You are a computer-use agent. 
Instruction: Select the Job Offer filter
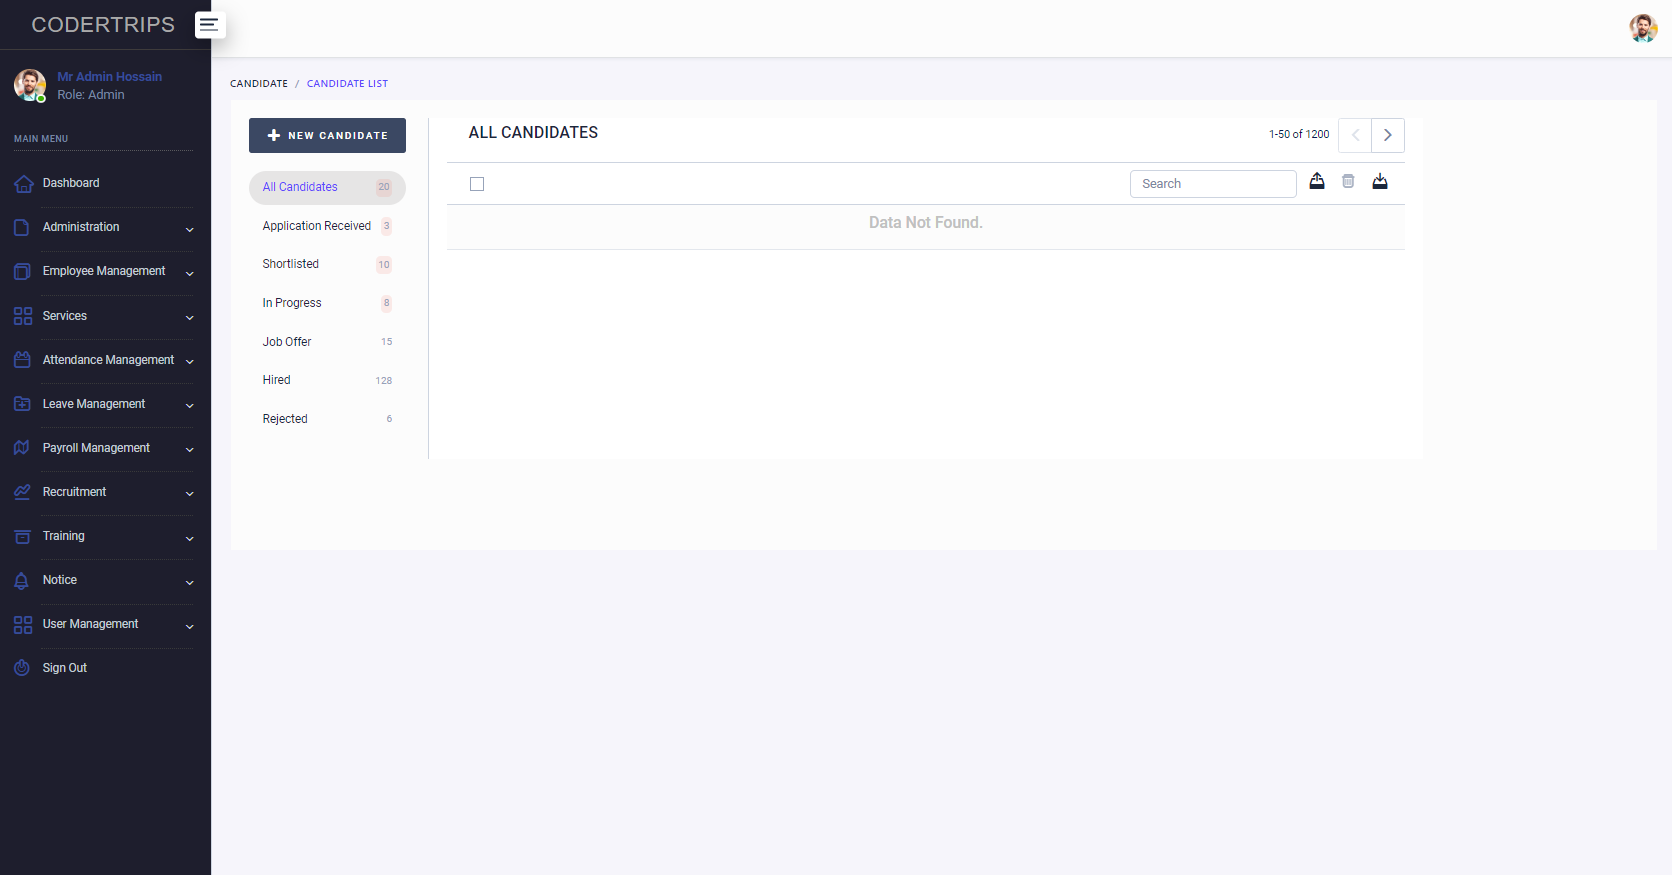(327, 342)
